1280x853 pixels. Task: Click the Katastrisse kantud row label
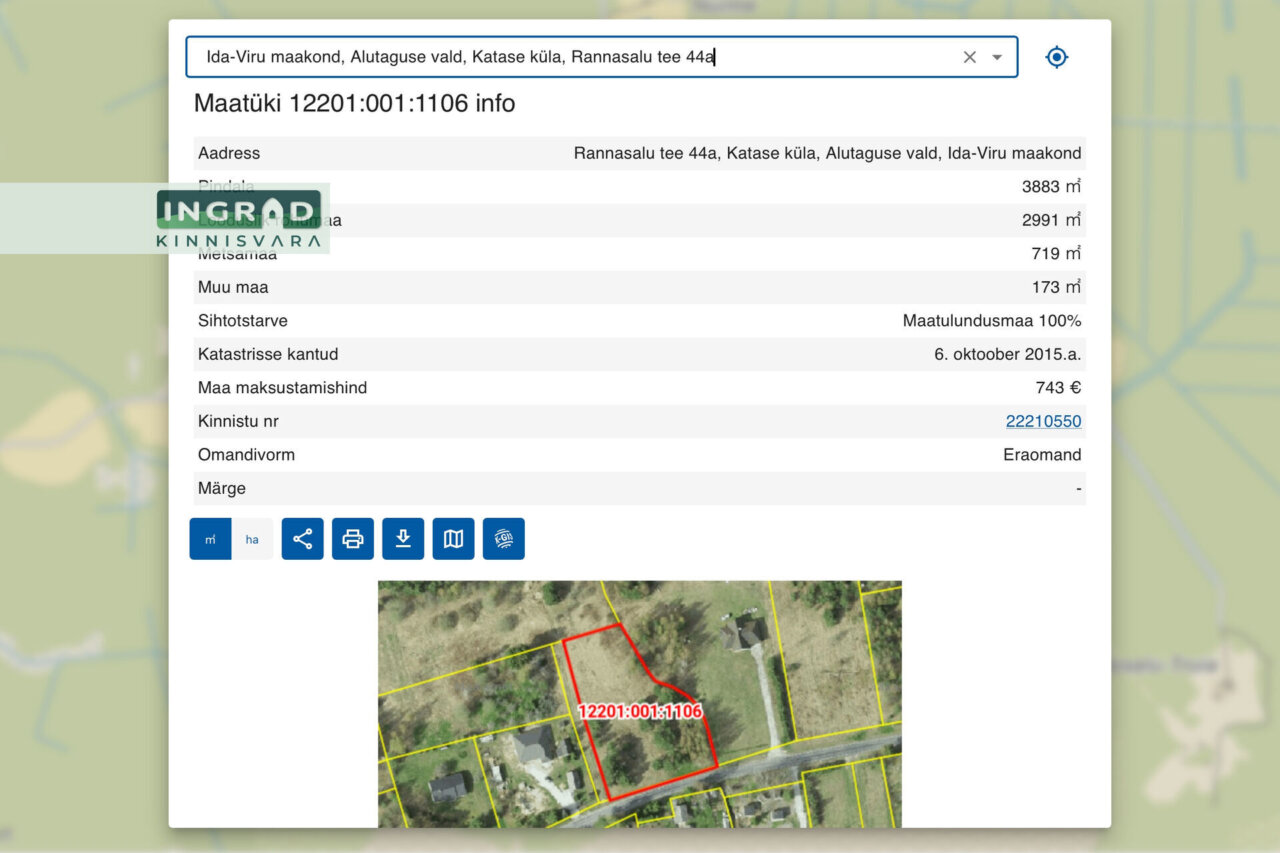point(268,354)
